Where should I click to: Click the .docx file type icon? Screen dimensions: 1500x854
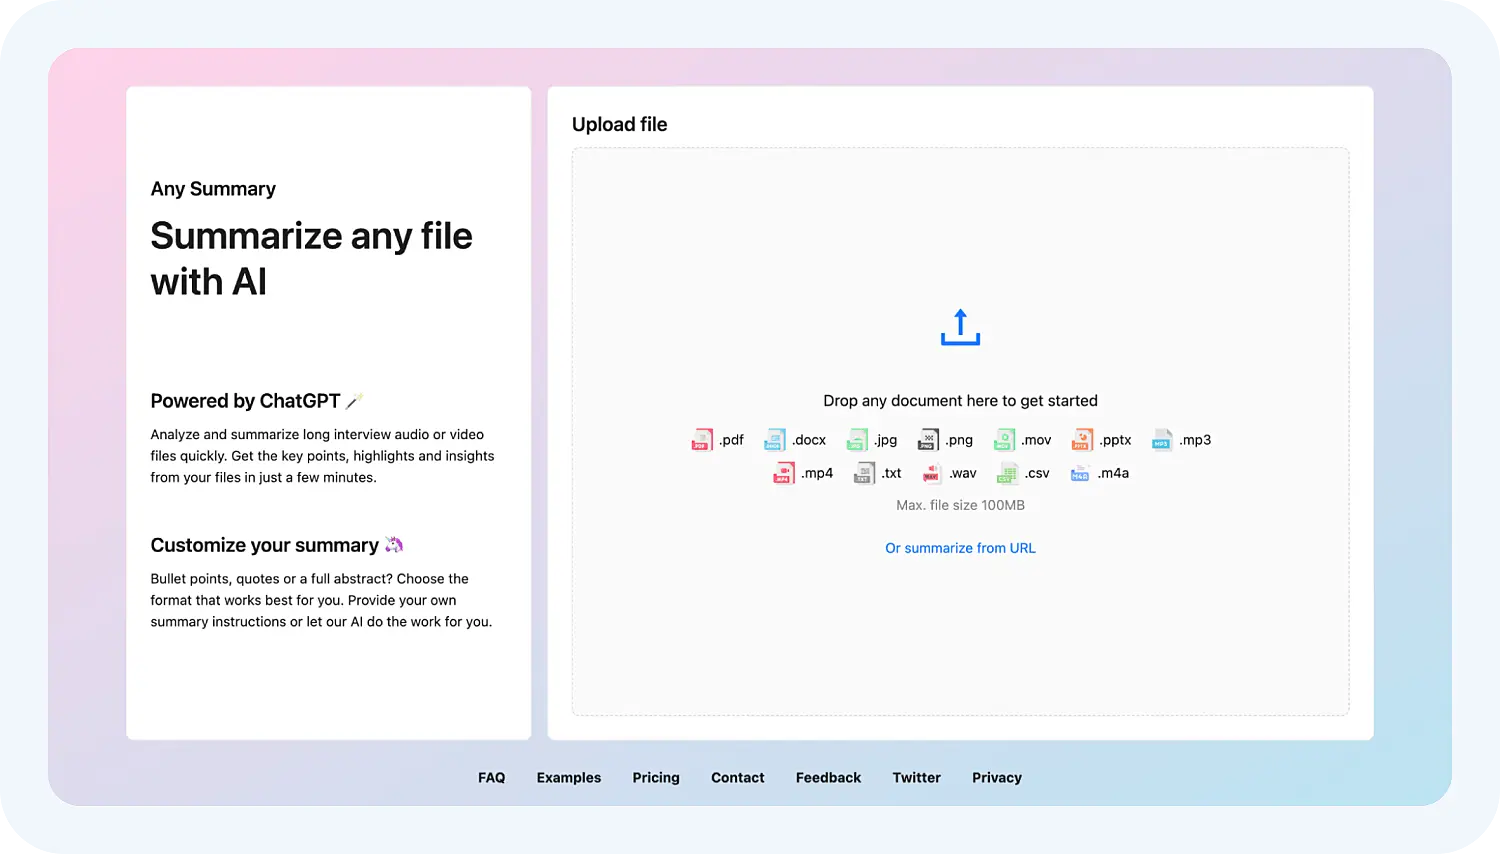click(775, 440)
